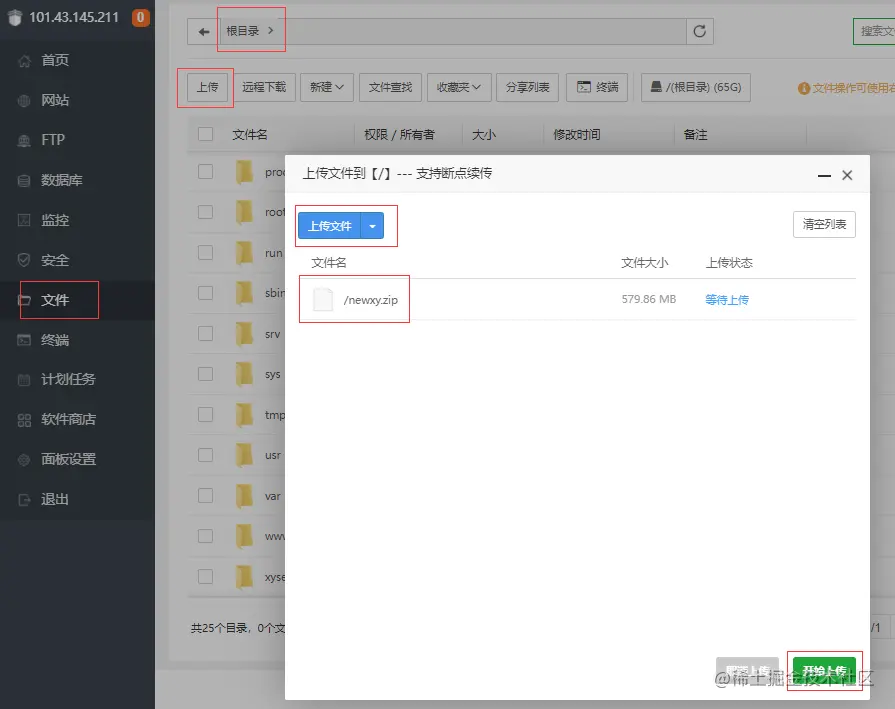
Task: Refresh the file list
Action: (701, 30)
